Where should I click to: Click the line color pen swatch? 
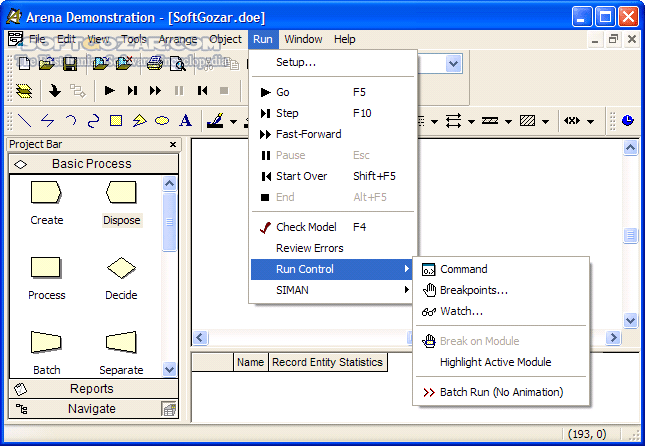[x=214, y=121]
